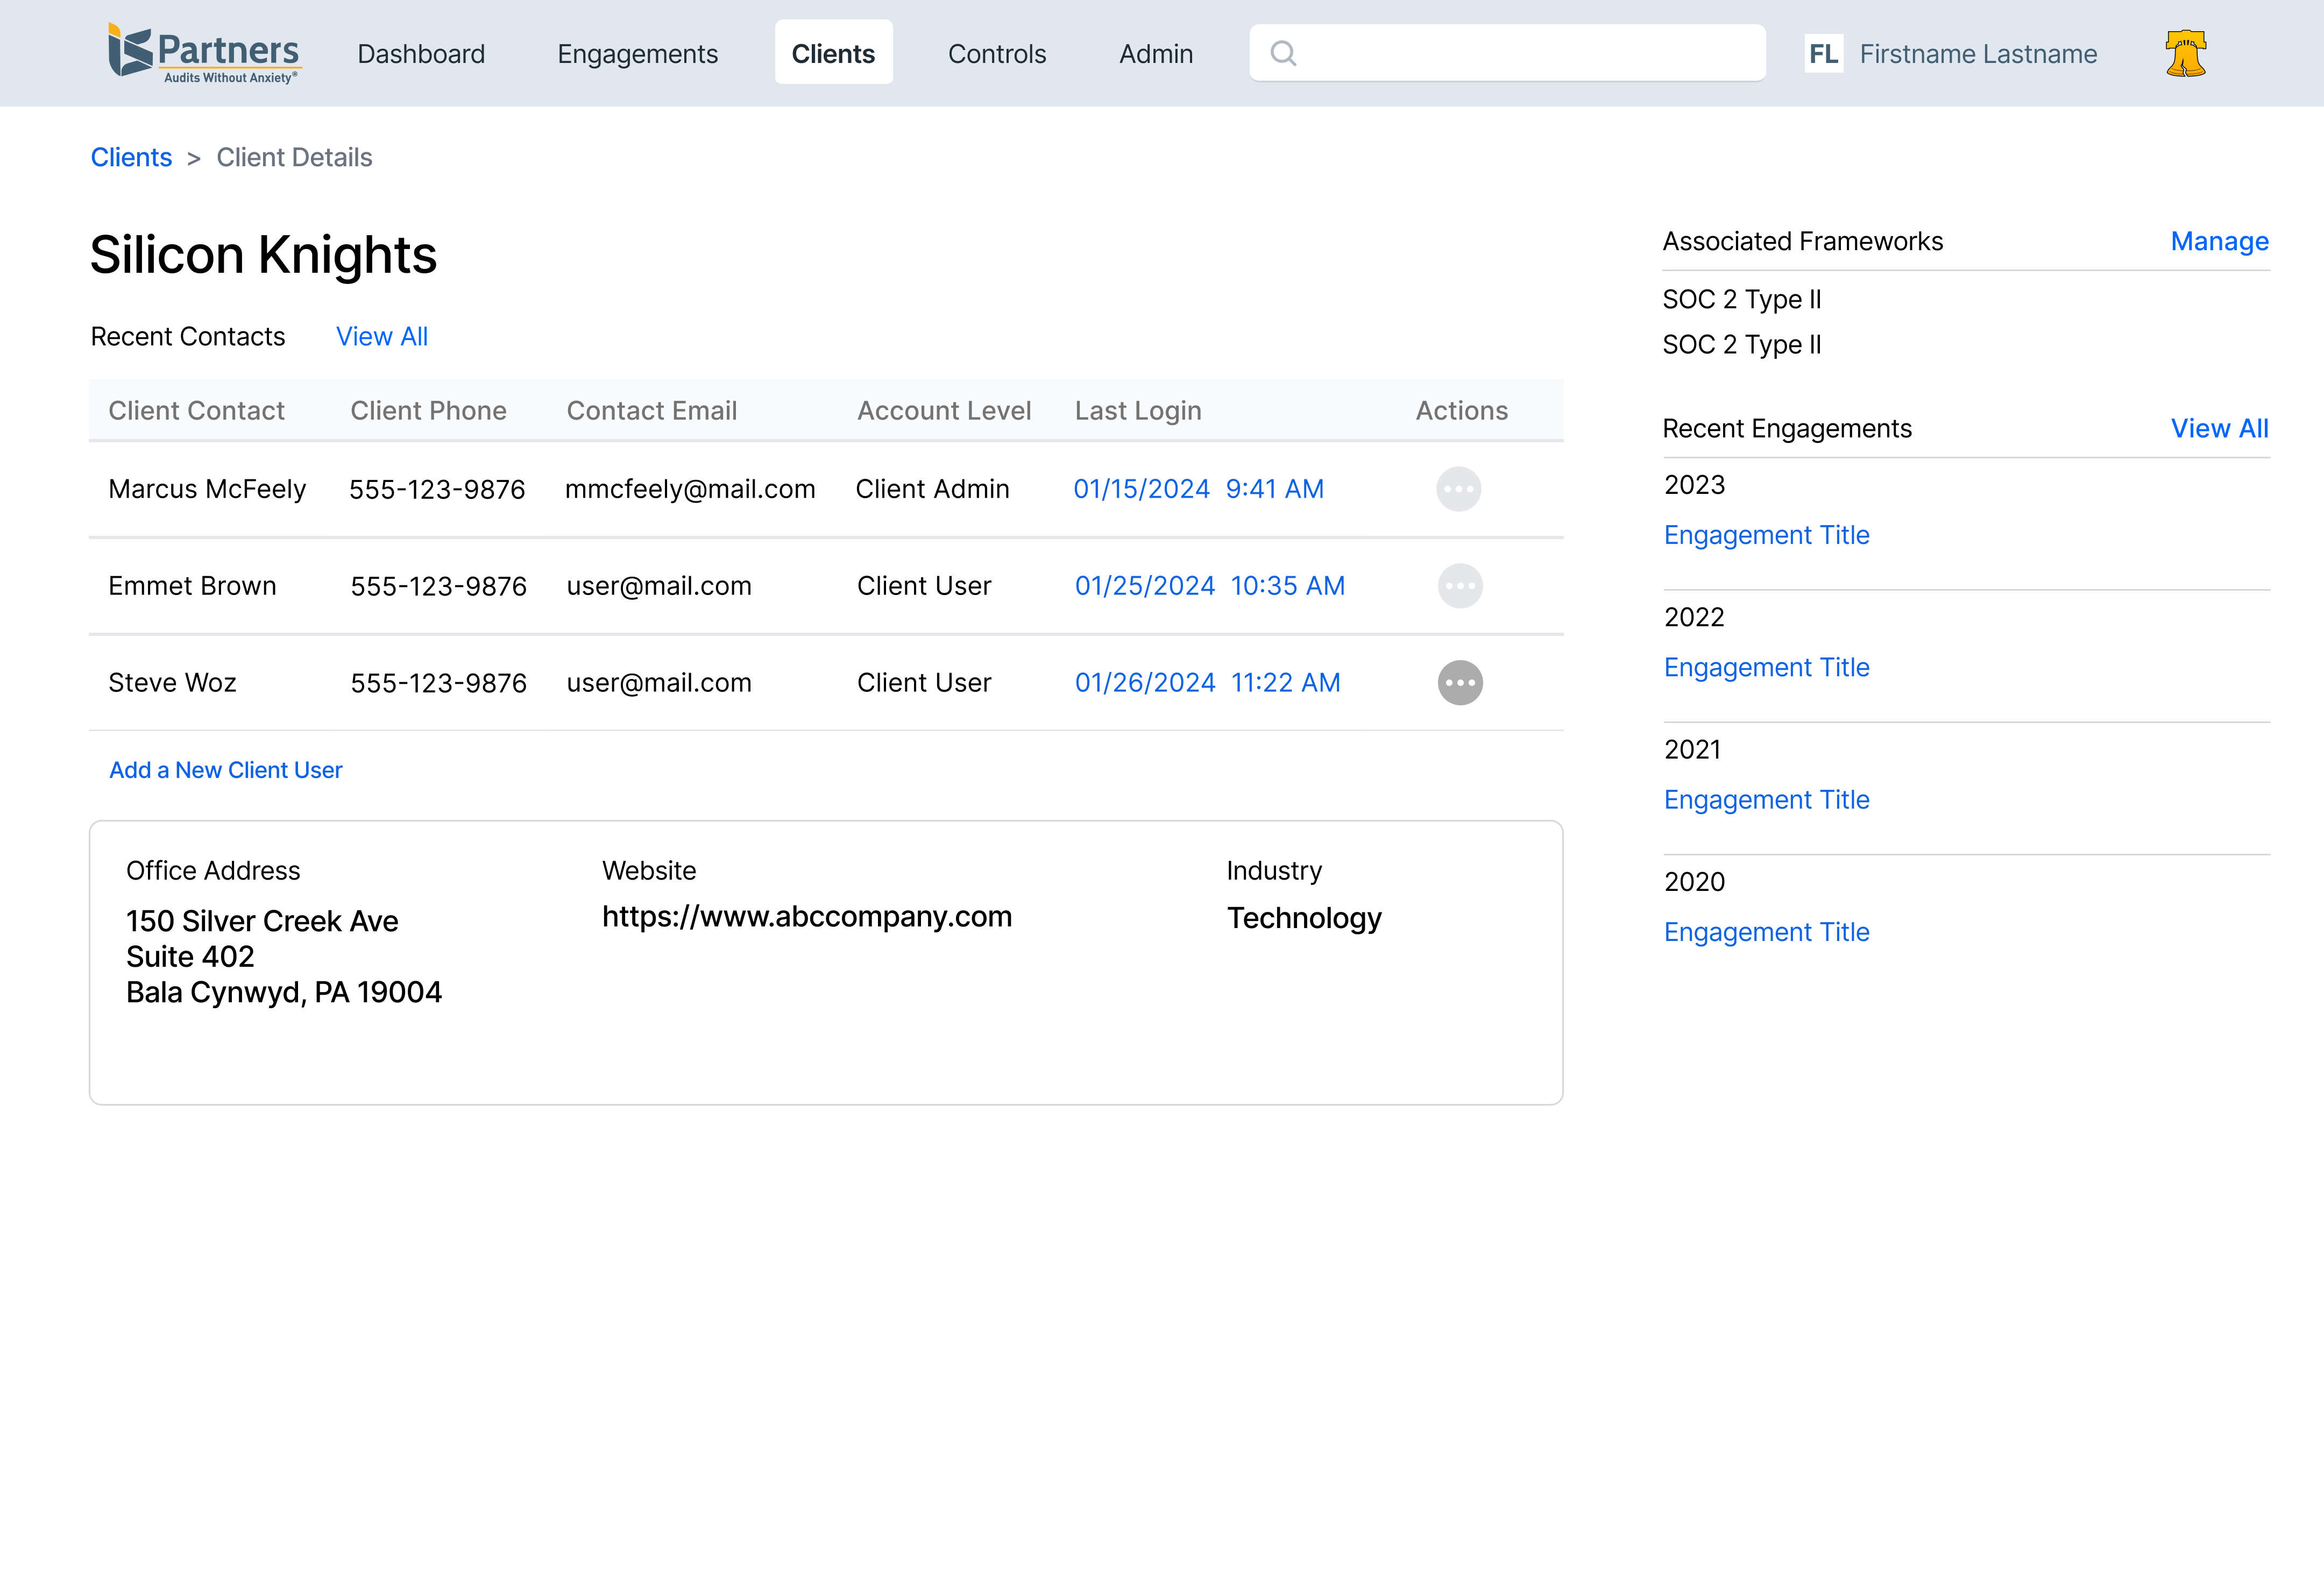This screenshot has height=1593, width=2324.
Task: Open the 2022 Engagement Title link
Action: coord(1766,667)
